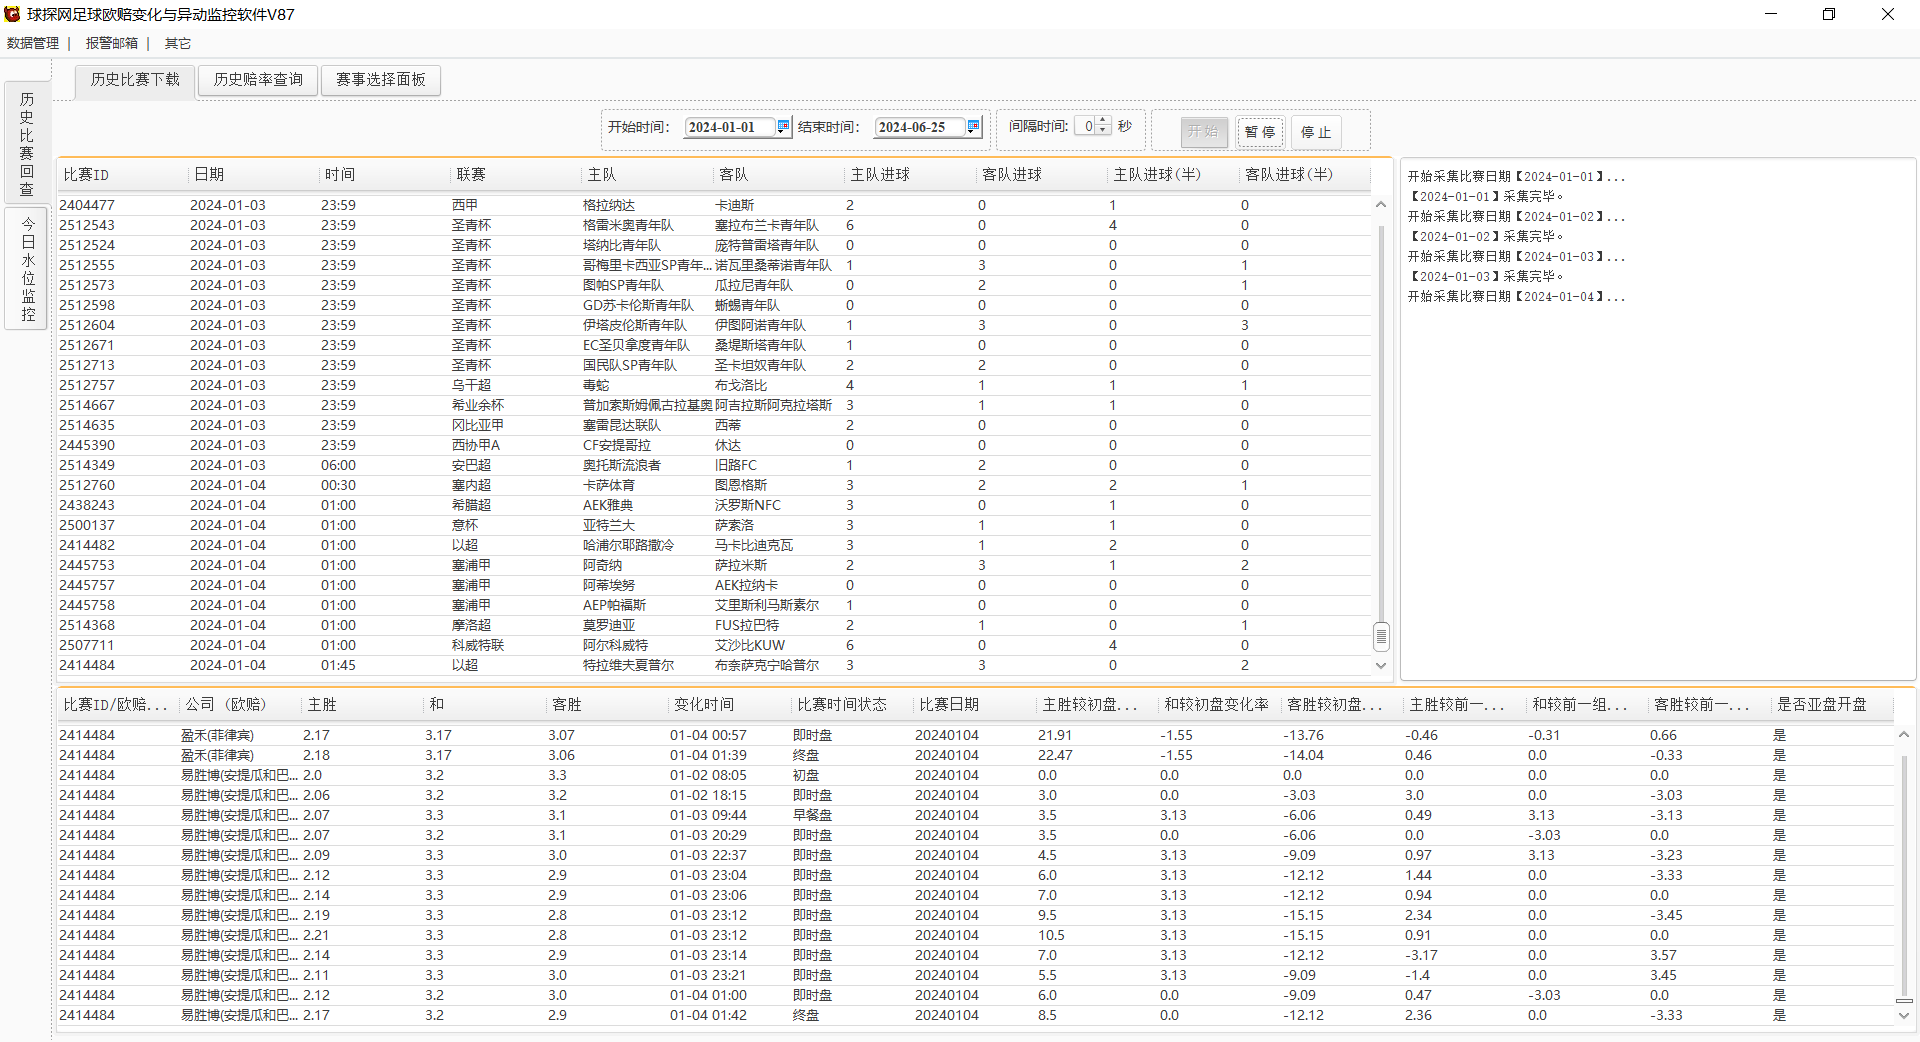The image size is (1920, 1042).
Task: Sort by the 联赛 column header
Action: [x=516, y=174]
